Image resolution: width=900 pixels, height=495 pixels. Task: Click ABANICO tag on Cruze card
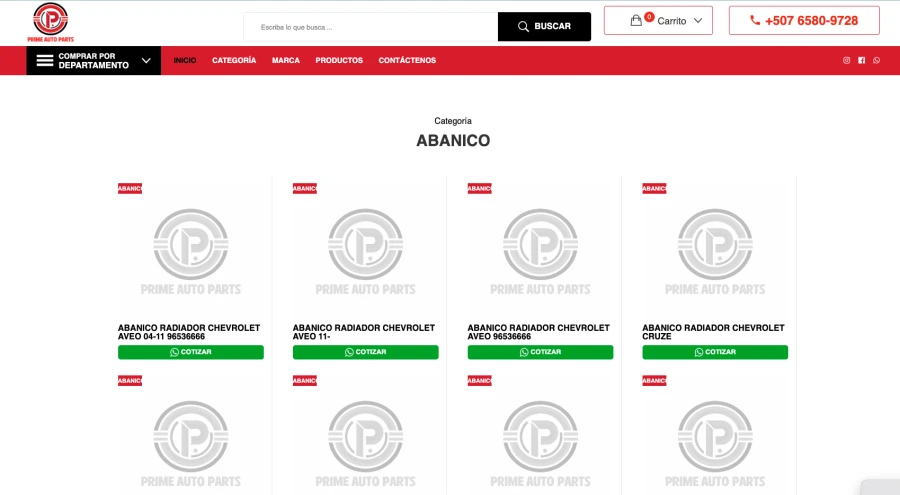pyautogui.click(x=654, y=188)
